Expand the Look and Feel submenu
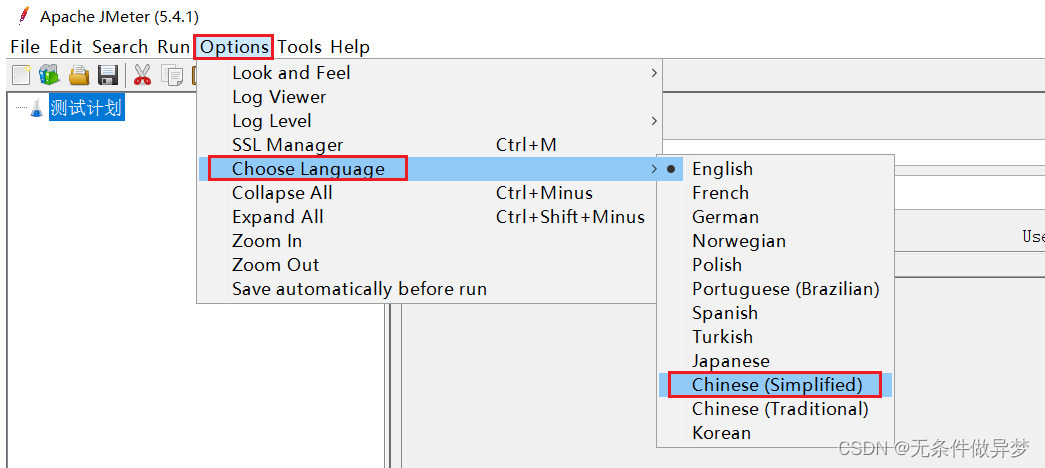This screenshot has width=1045, height=468. (x=430, y=73)
